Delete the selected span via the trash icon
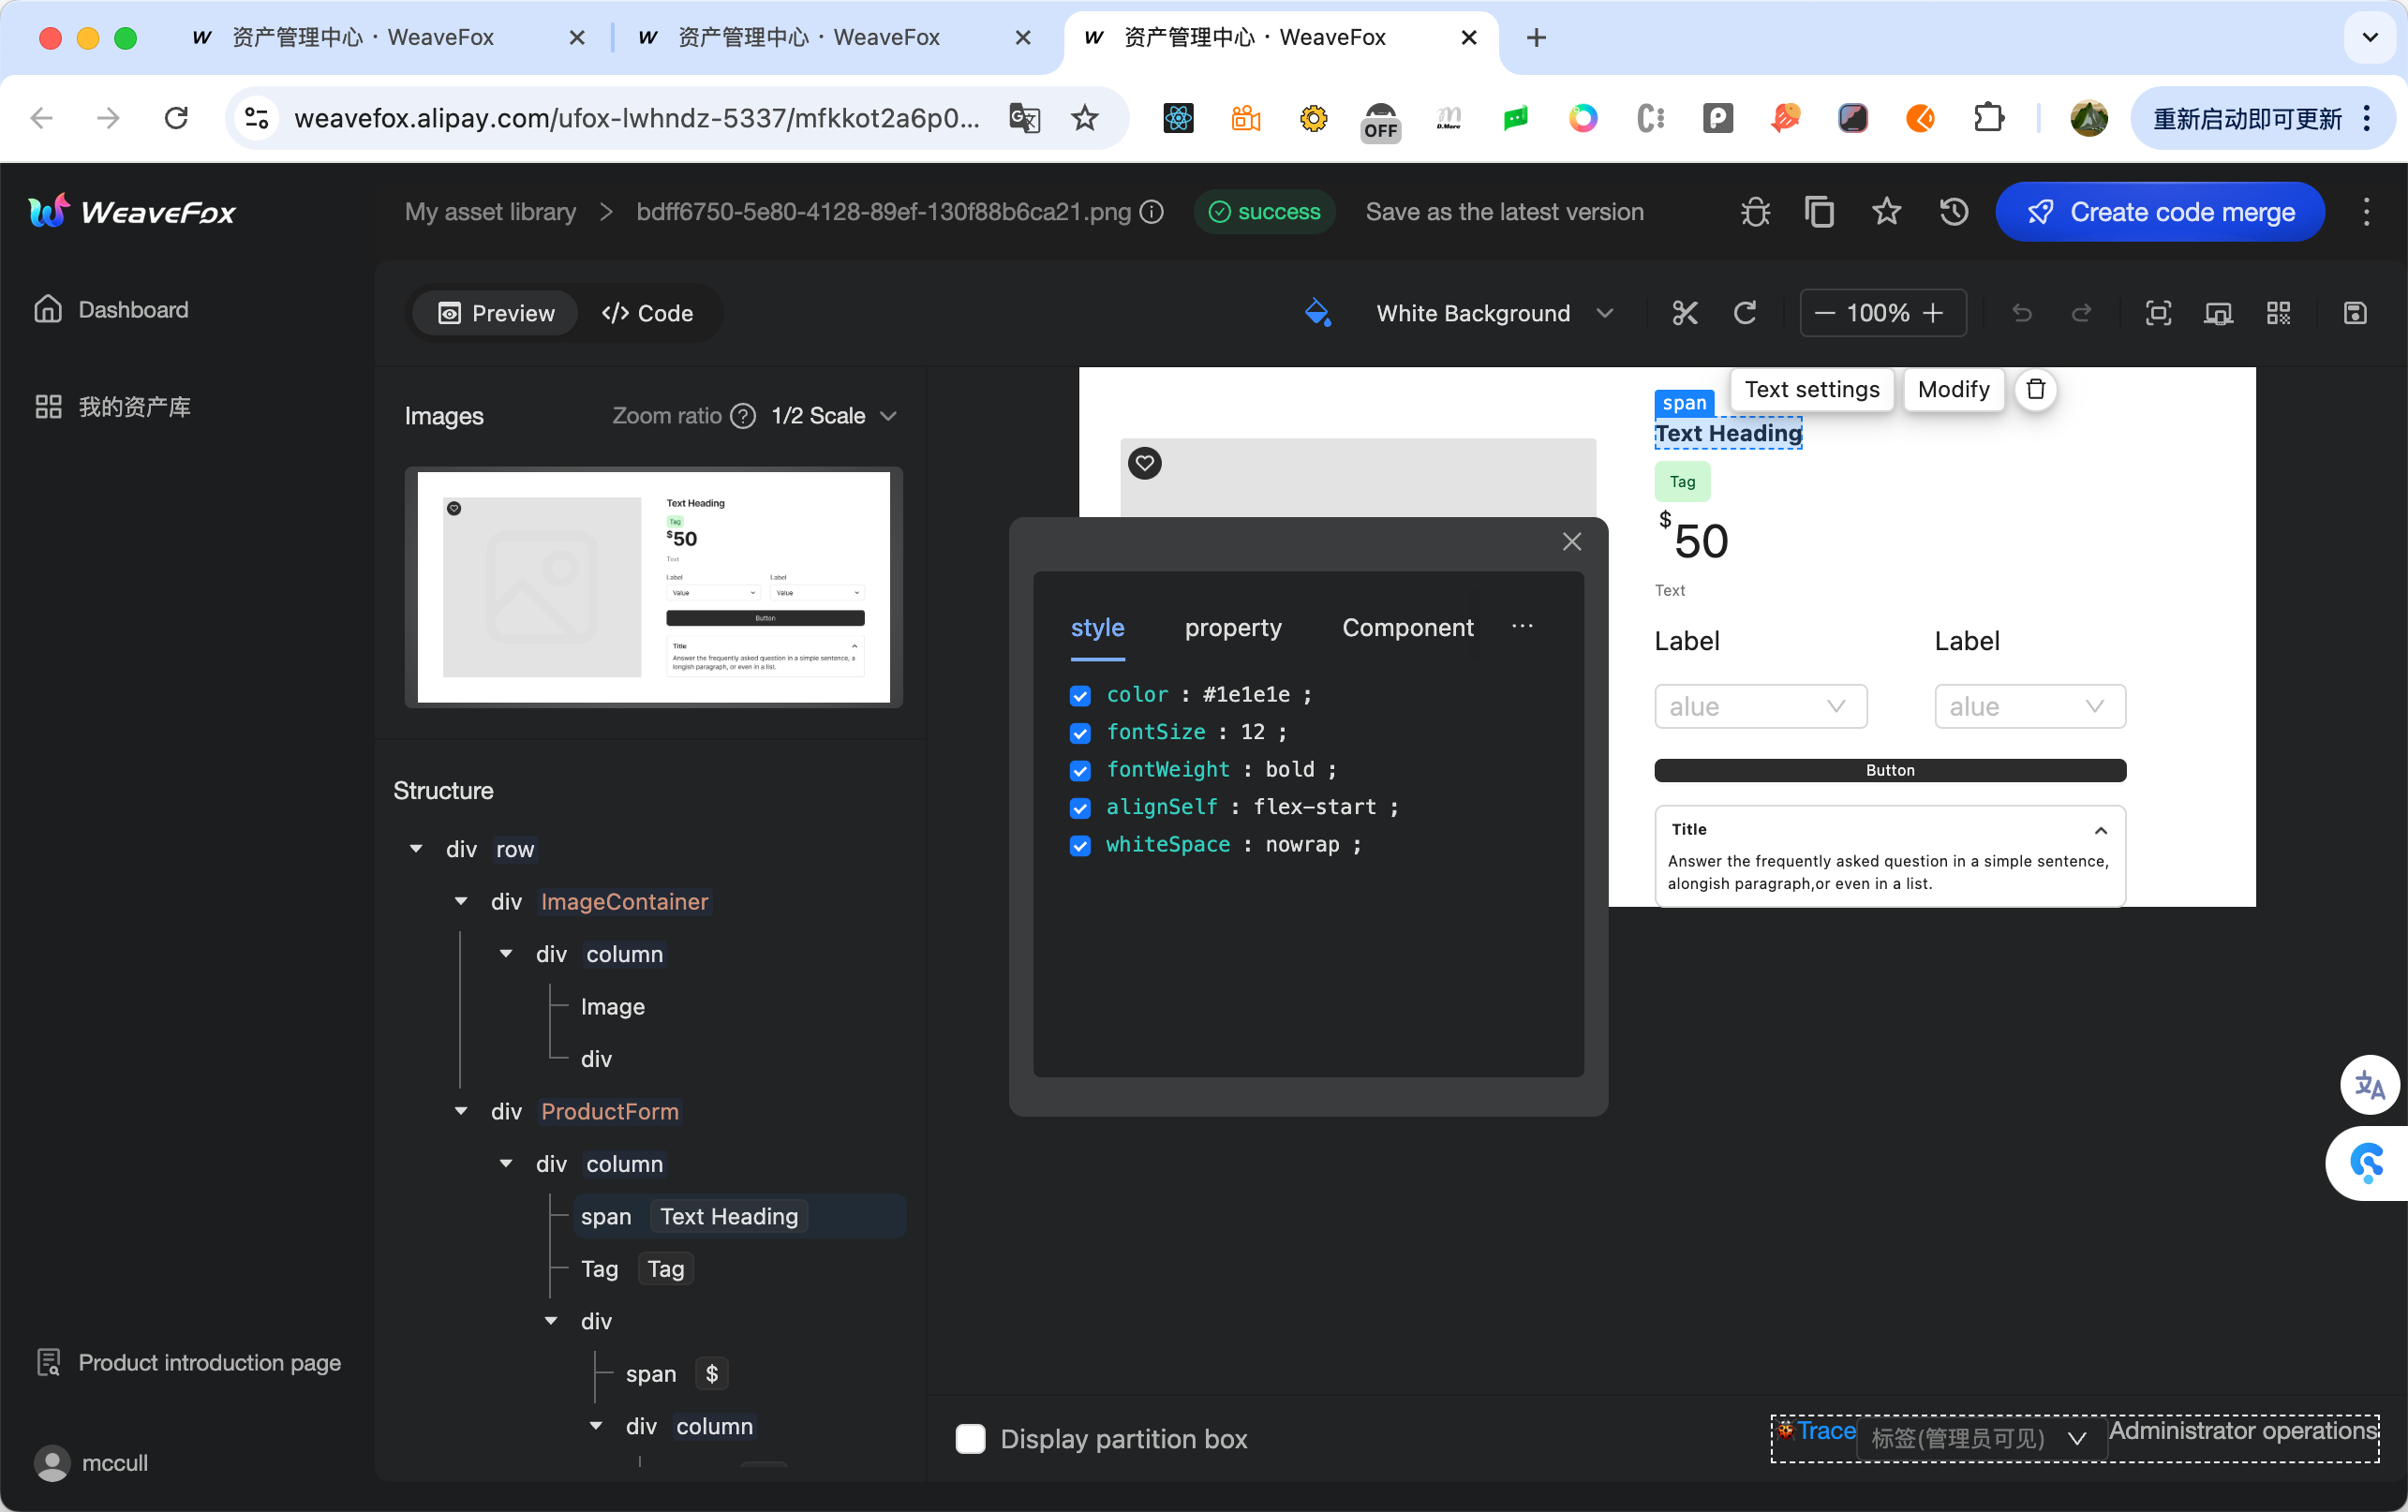Image resolution: width=2408 pixels, height=1512 pixels. point(2035,389)
